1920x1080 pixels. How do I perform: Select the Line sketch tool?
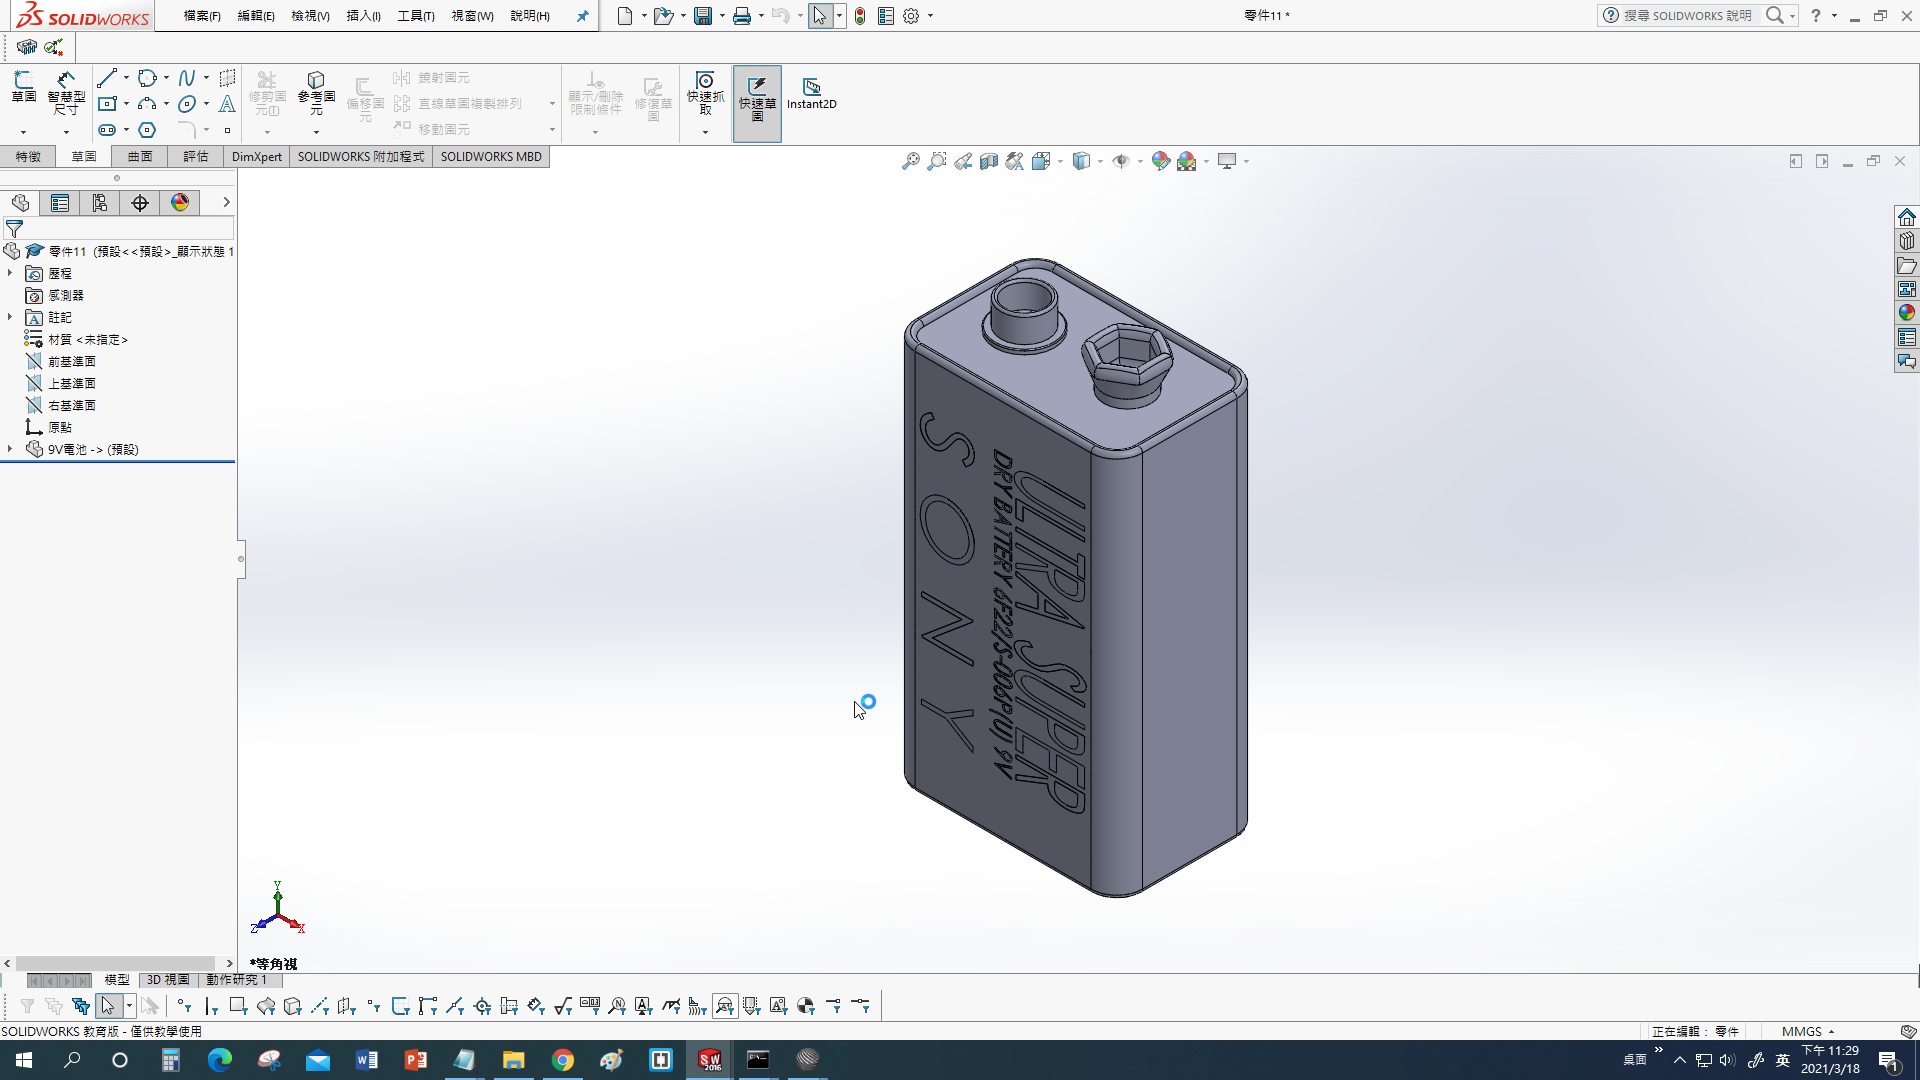point(107,78)
